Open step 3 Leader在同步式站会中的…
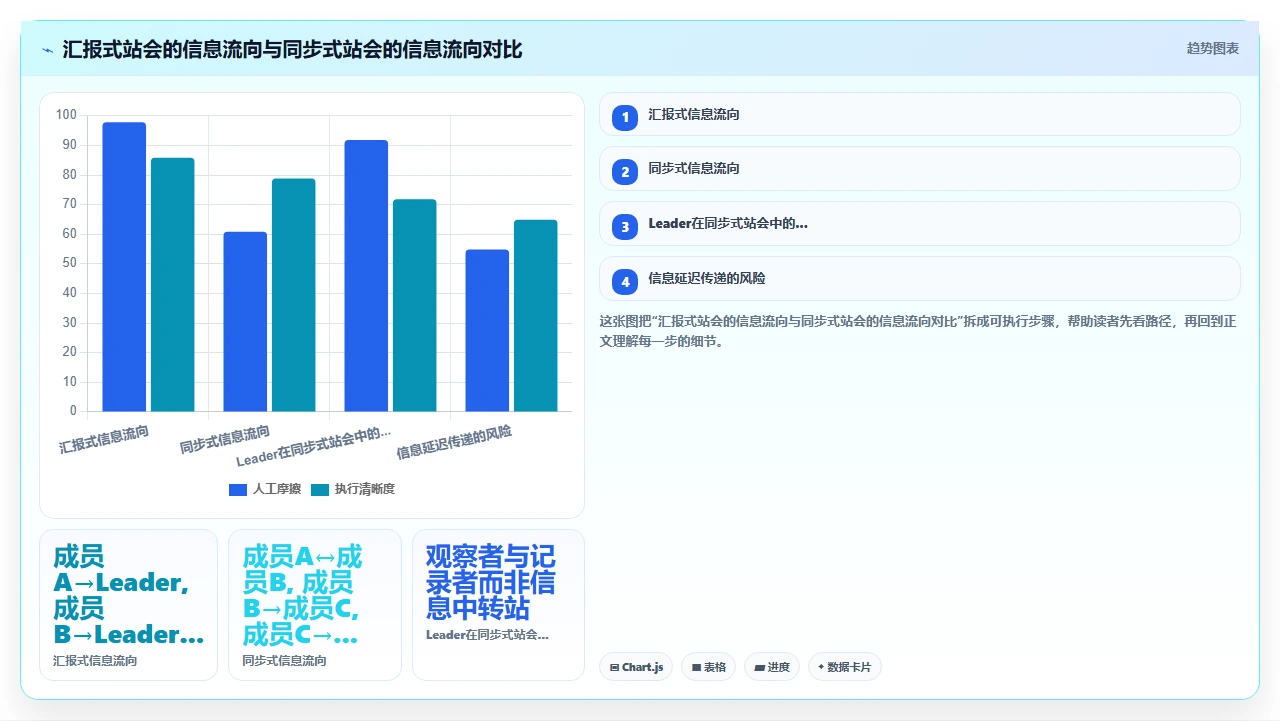Viewport: 1280px width, 721px height. [919, 223]
